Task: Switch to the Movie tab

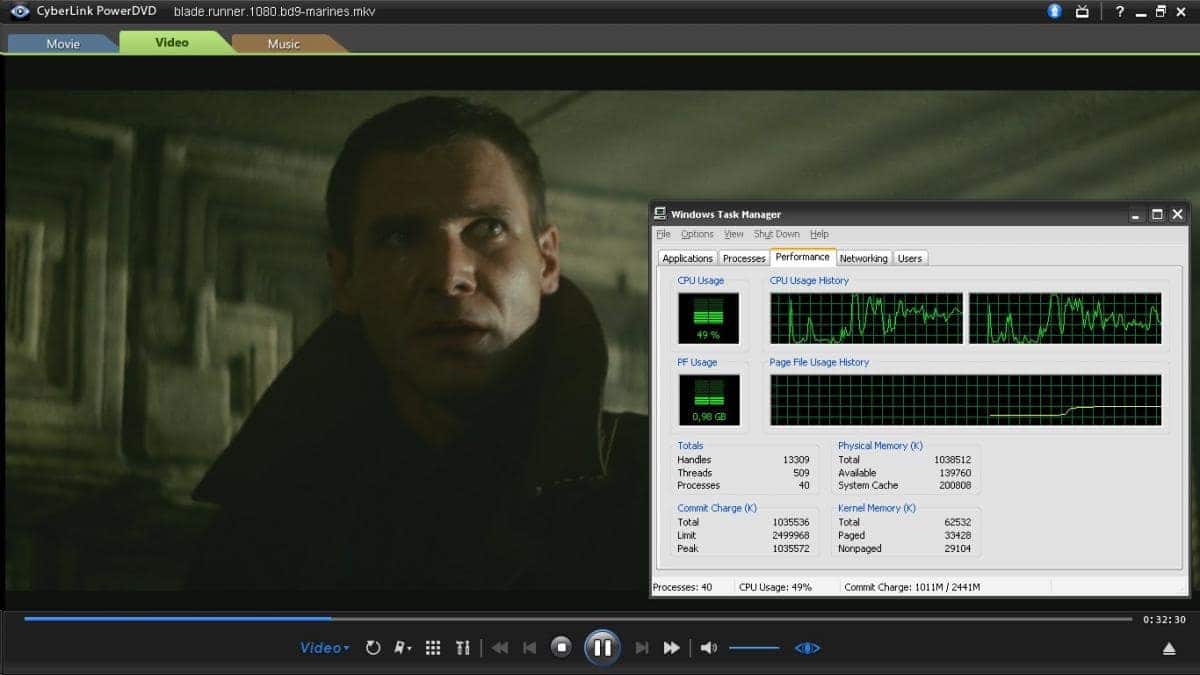Action: [x=63, y=43]
